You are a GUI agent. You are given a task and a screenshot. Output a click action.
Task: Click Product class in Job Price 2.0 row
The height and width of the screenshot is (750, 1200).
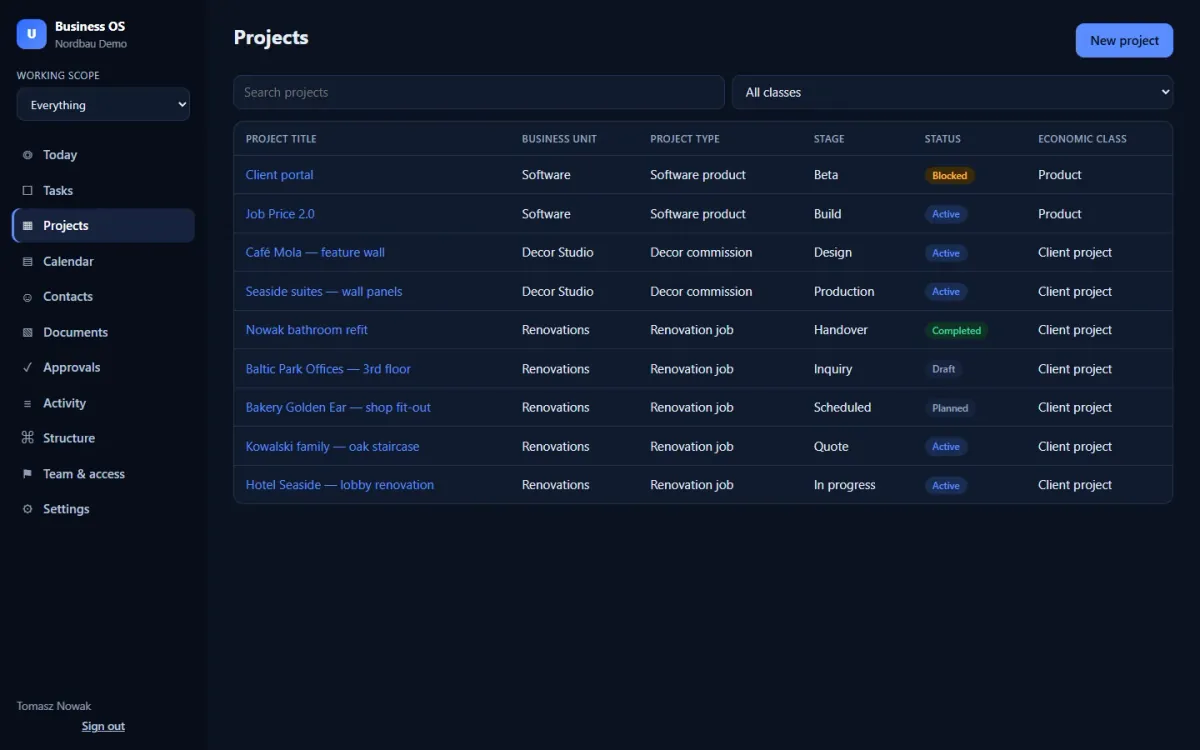[x=1060, y=214]
